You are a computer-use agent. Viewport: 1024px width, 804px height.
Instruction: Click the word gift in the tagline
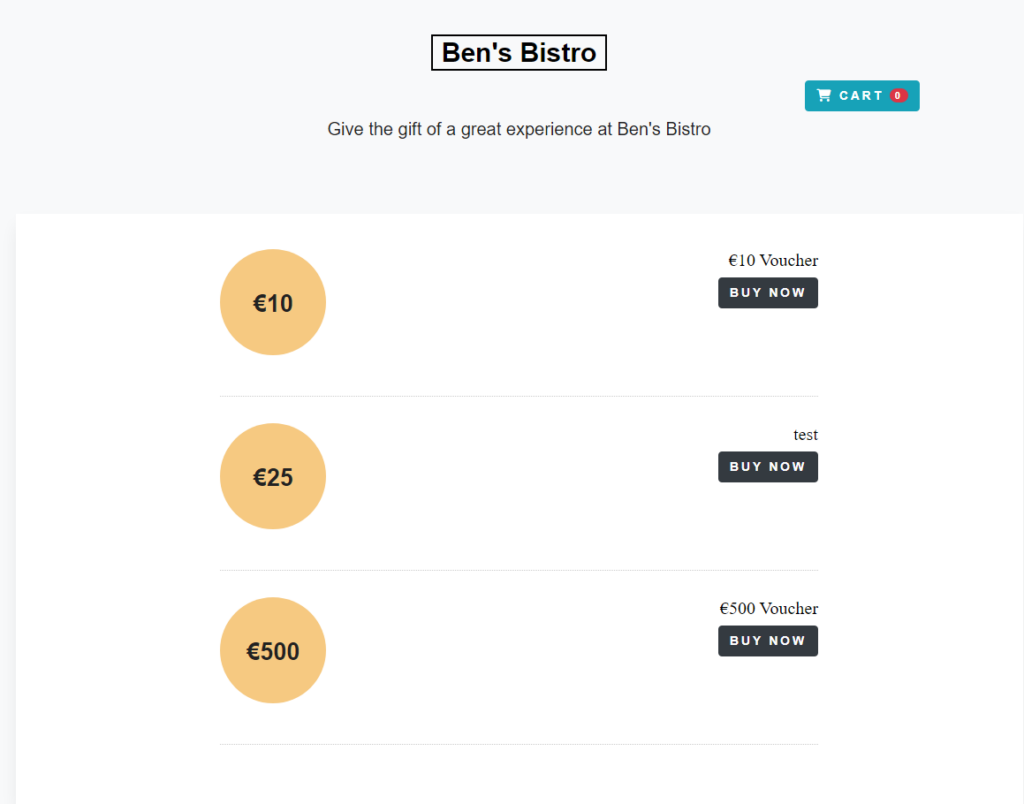[409, 129]
